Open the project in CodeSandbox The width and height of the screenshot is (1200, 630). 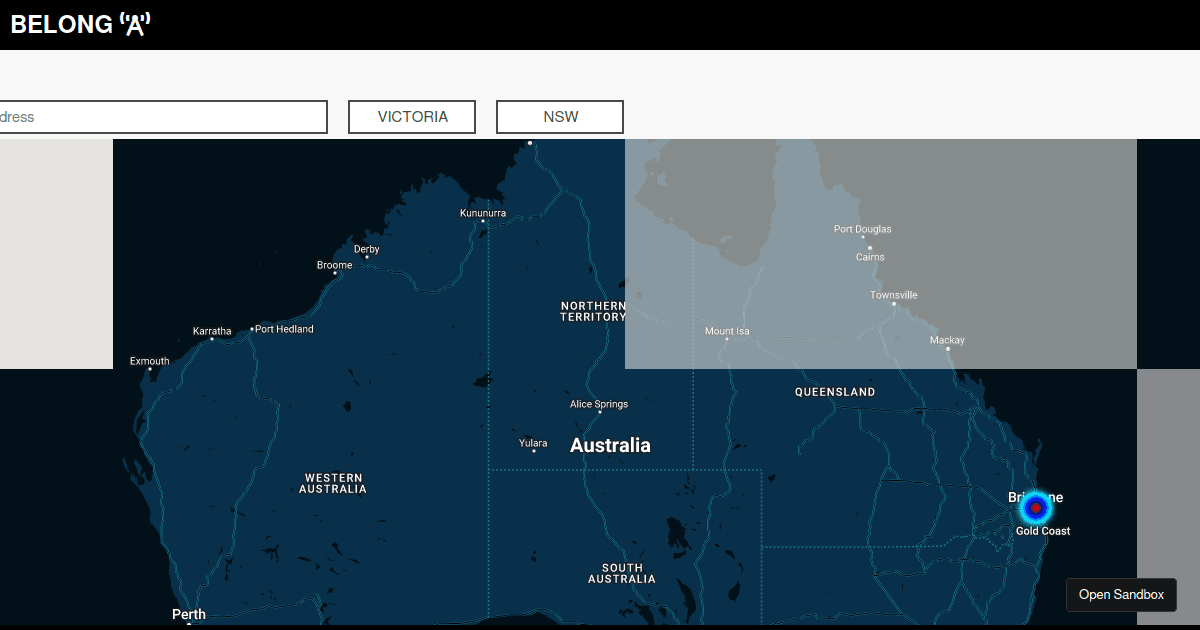[1121, 594]
